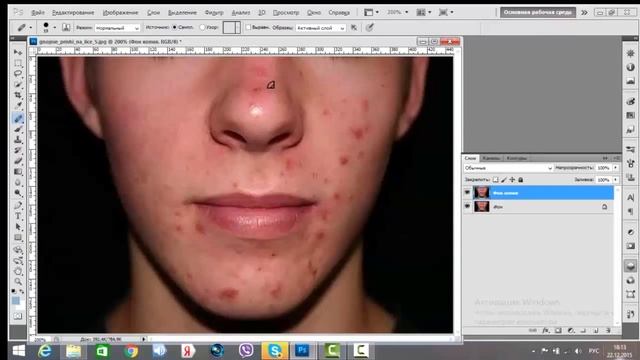Click the pattern picker box in options bar
The image size is (640, 360).
tap(231, 27)
